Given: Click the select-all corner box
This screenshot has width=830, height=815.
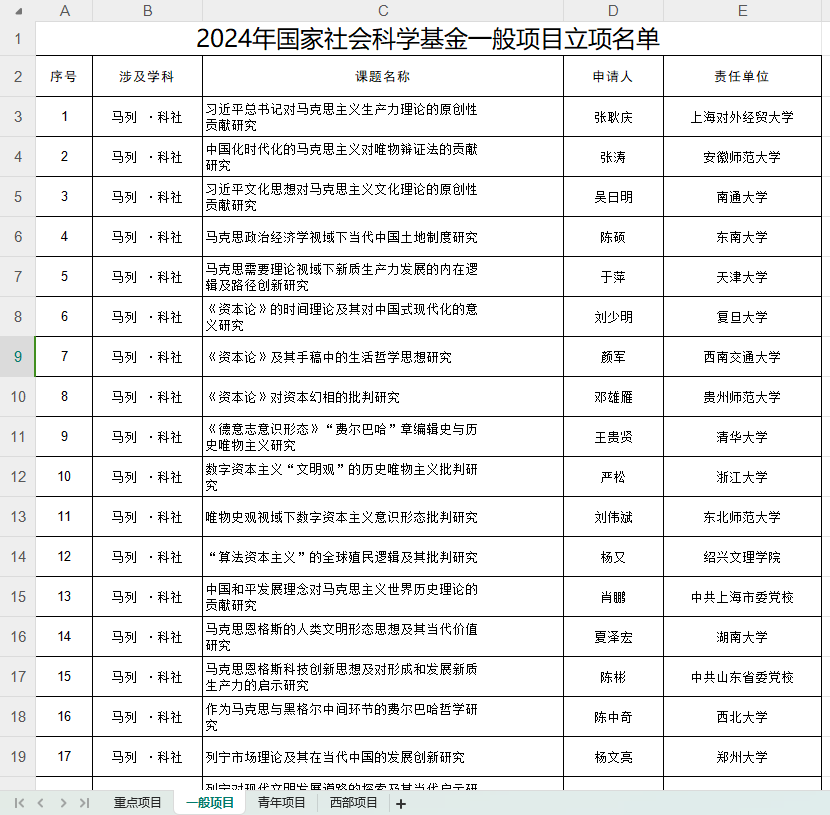Looking at the screenshot, I should 17,11.
